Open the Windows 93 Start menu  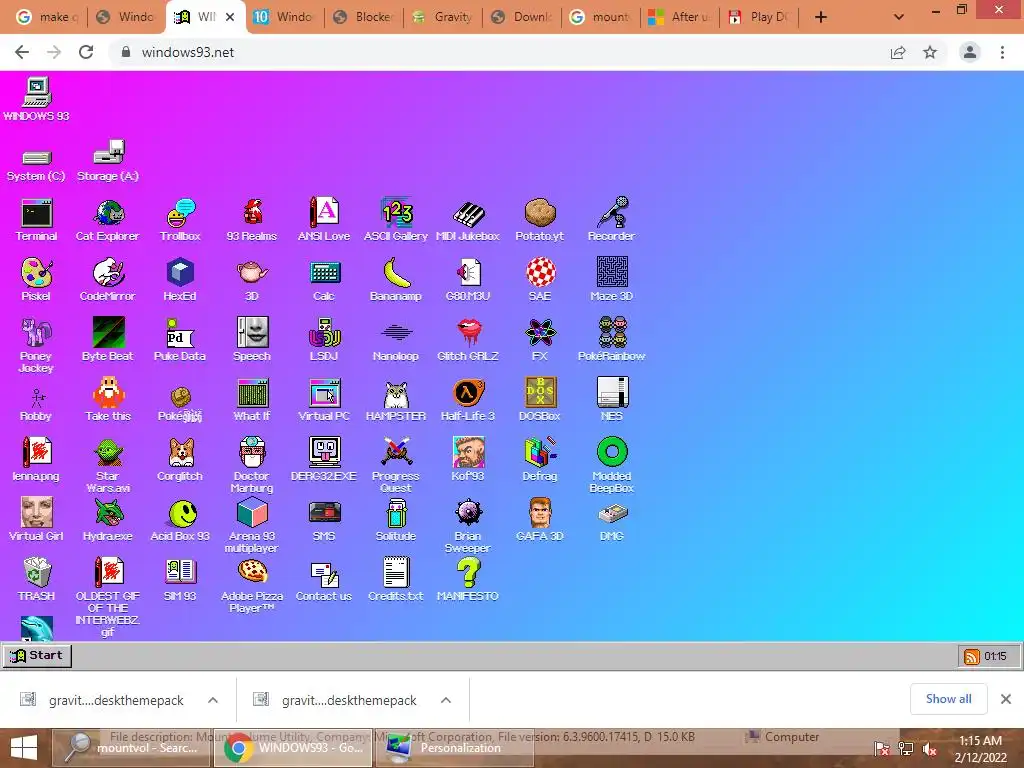coord(37,656)
